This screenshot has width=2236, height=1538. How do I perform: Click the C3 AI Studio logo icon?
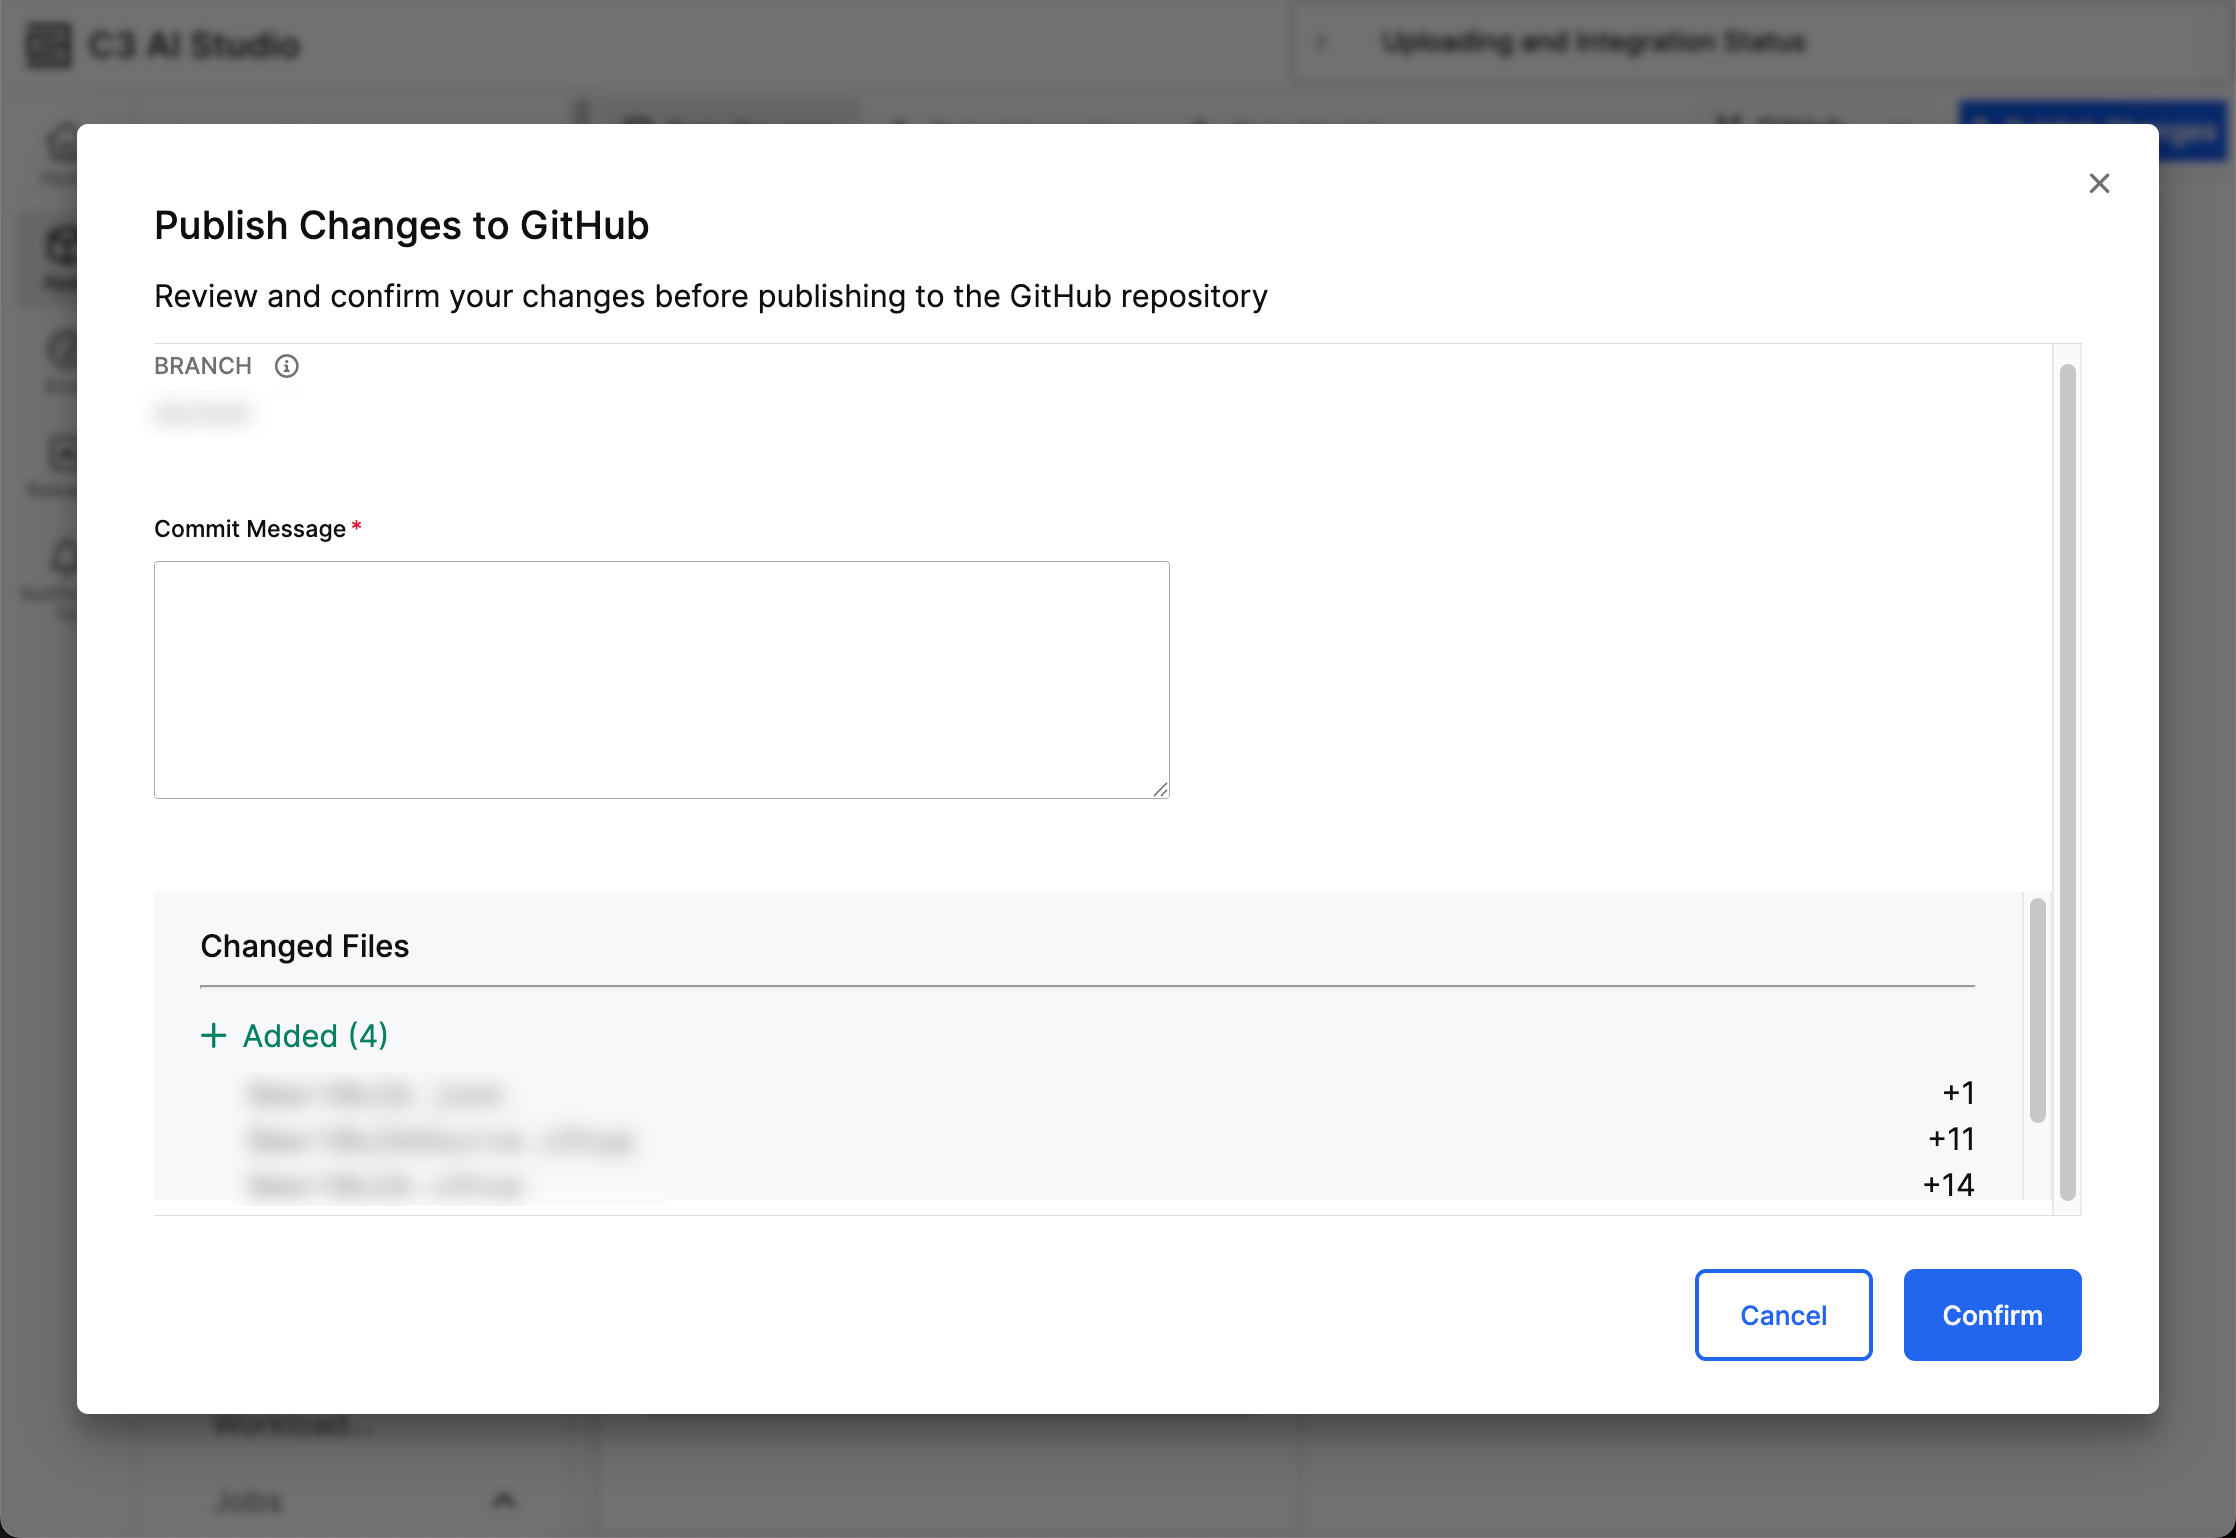48,45
